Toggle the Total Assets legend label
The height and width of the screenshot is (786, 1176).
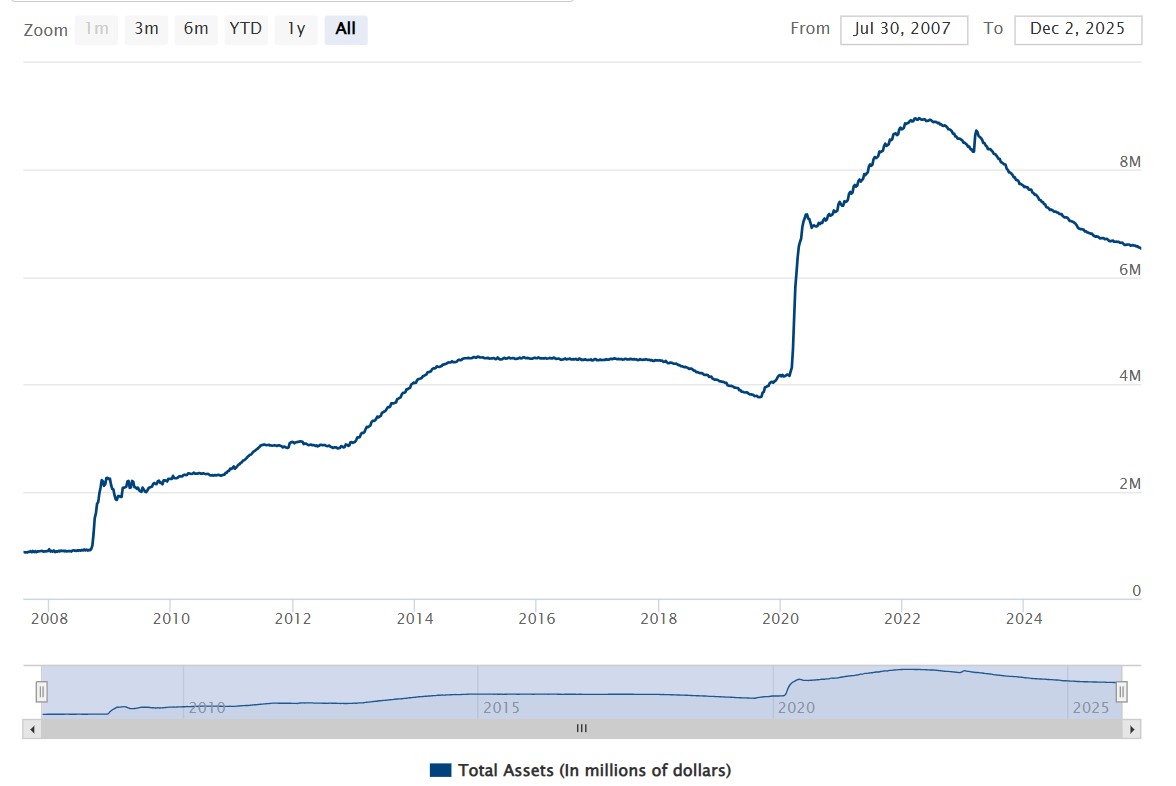(594, 770)
